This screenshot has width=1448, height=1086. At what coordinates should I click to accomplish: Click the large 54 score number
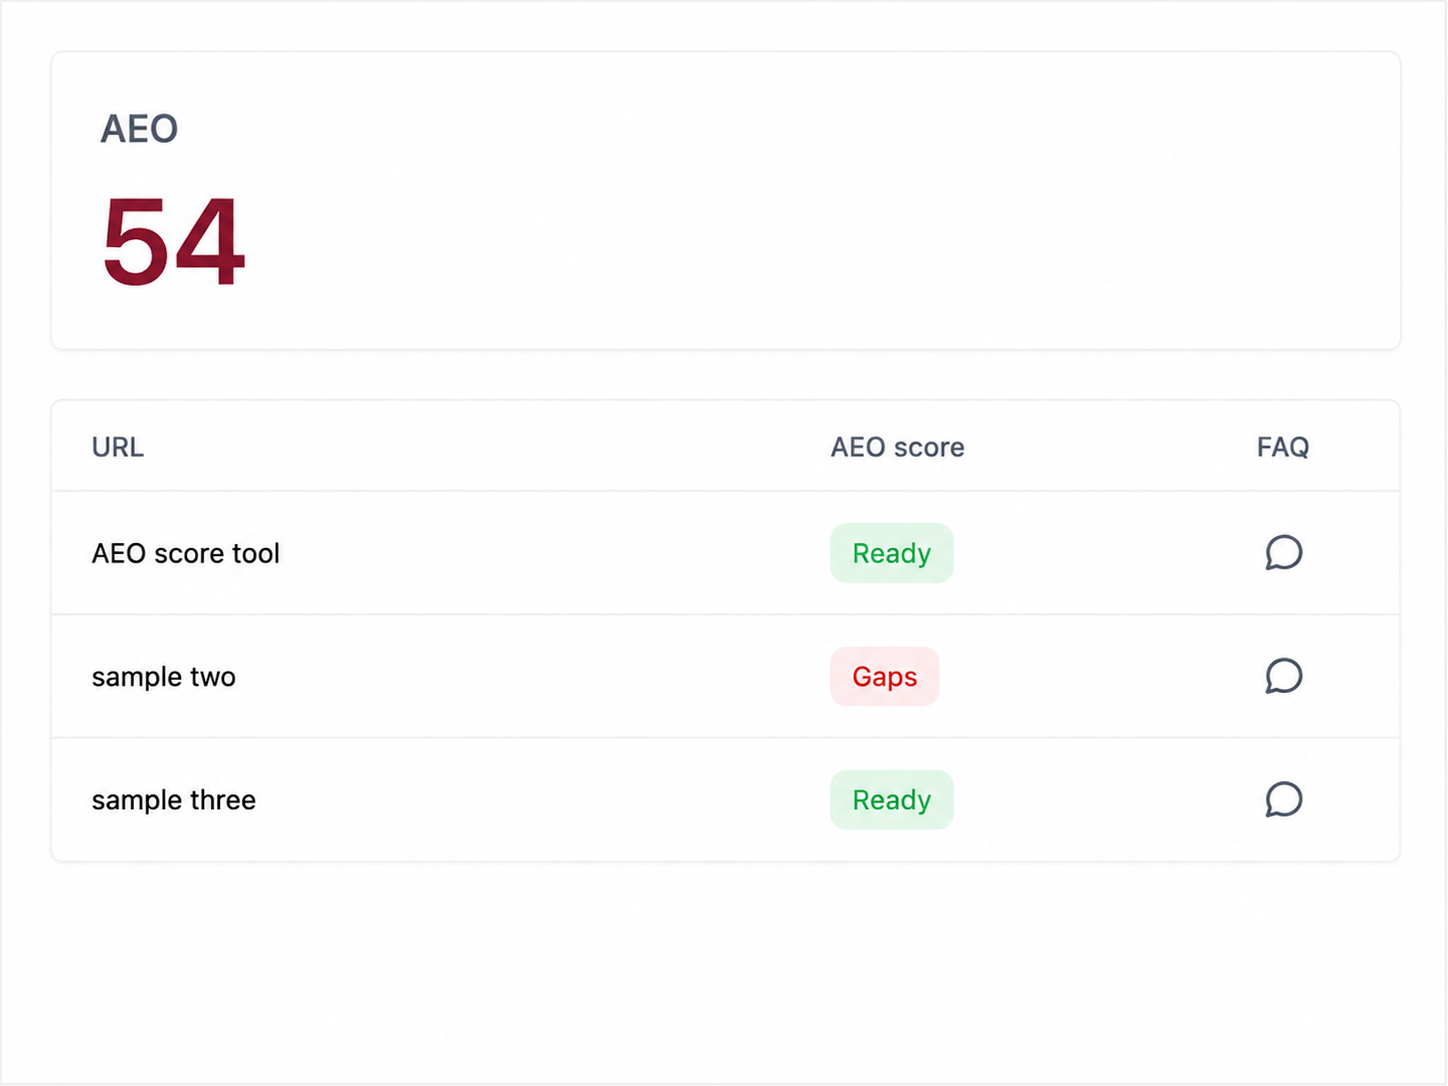point(174,241)
